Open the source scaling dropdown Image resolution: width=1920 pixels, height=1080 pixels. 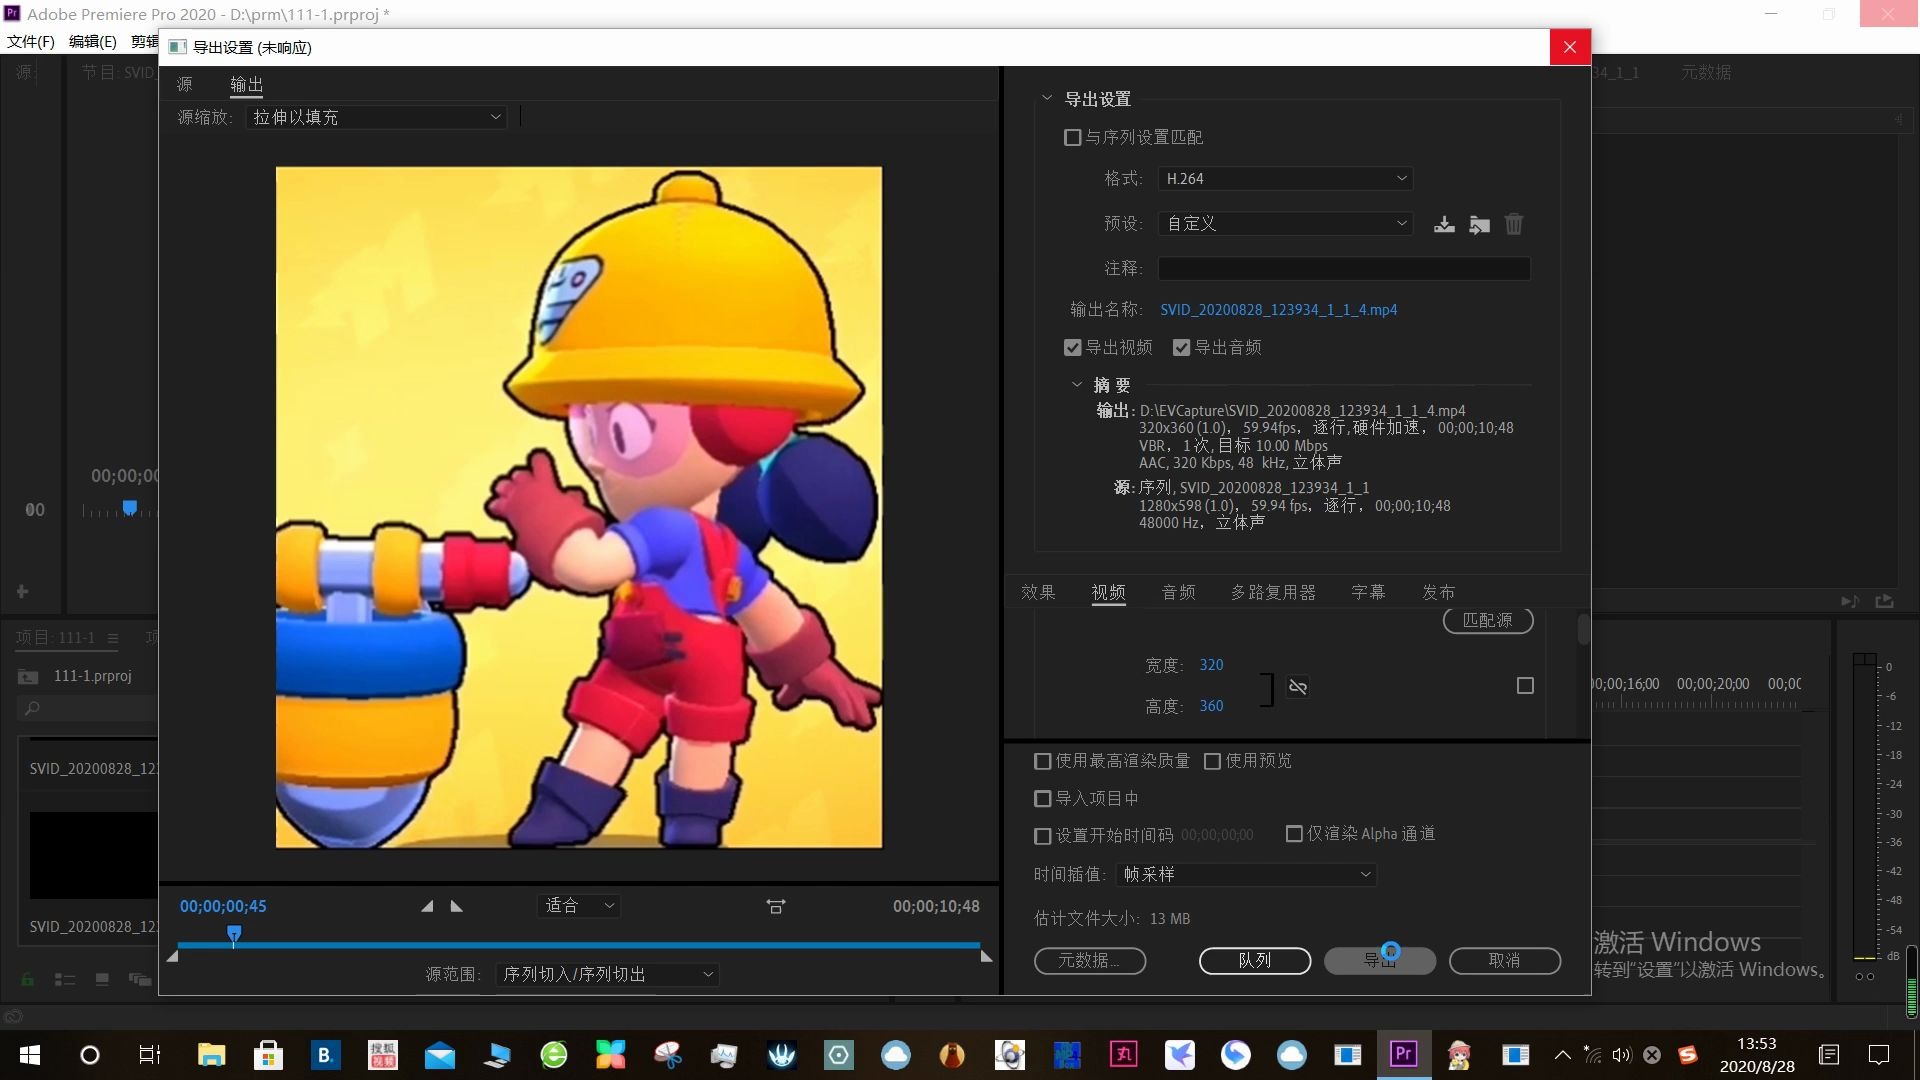click(376, 117)
